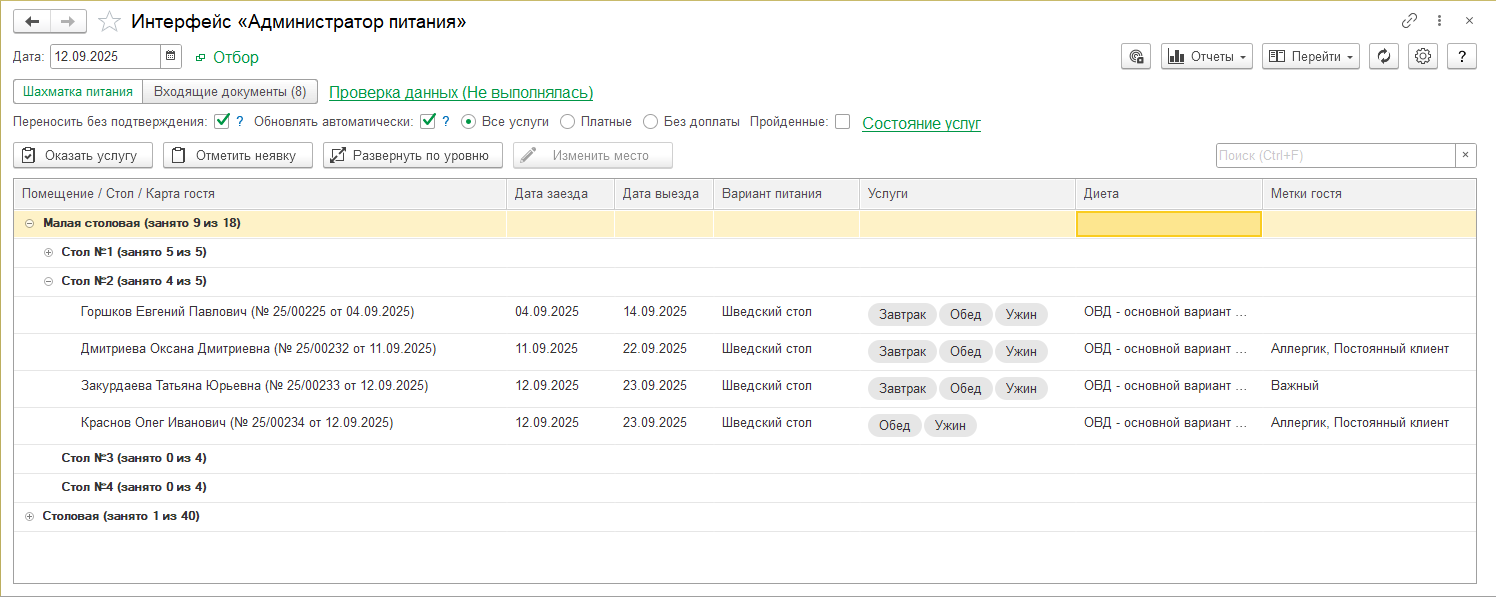Image resolution: width=1496 pixels, height=597 pixels.
Task: Switch to 'Входящие документы (8)' tab
Action: point(230,92)
